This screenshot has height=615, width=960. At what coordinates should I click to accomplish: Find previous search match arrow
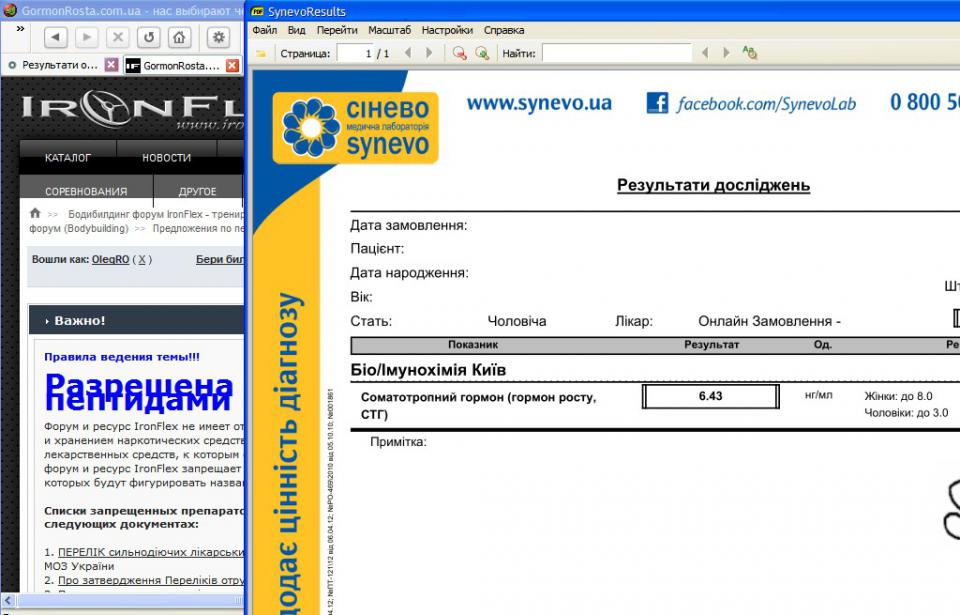click(705, 53)
